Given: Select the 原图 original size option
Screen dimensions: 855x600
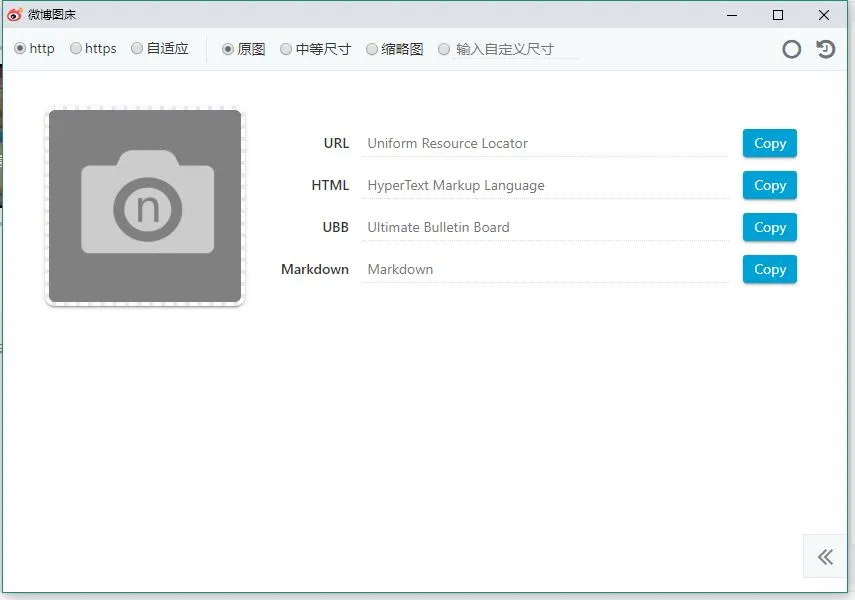Looking at the screenshot, I should coord(228,49).
